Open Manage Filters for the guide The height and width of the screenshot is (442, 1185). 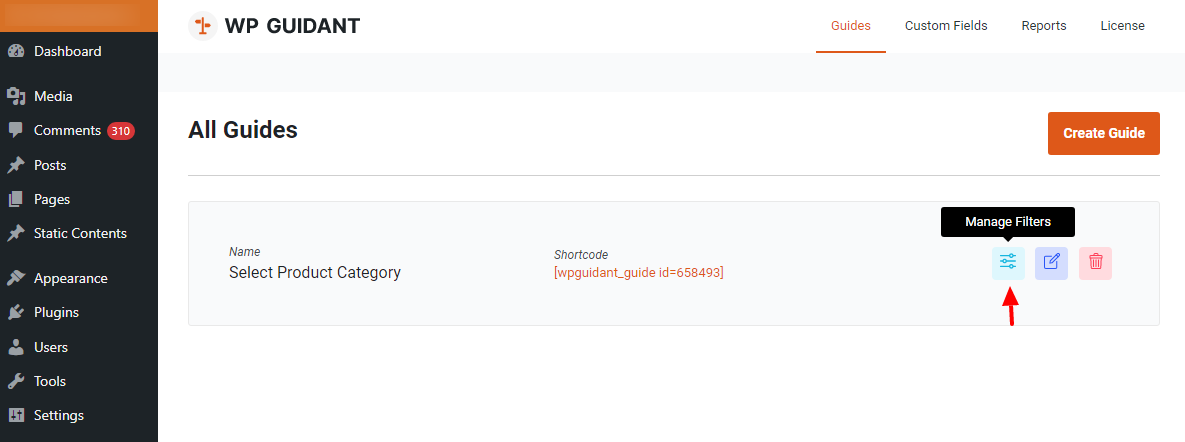(x=1008, y=262)
